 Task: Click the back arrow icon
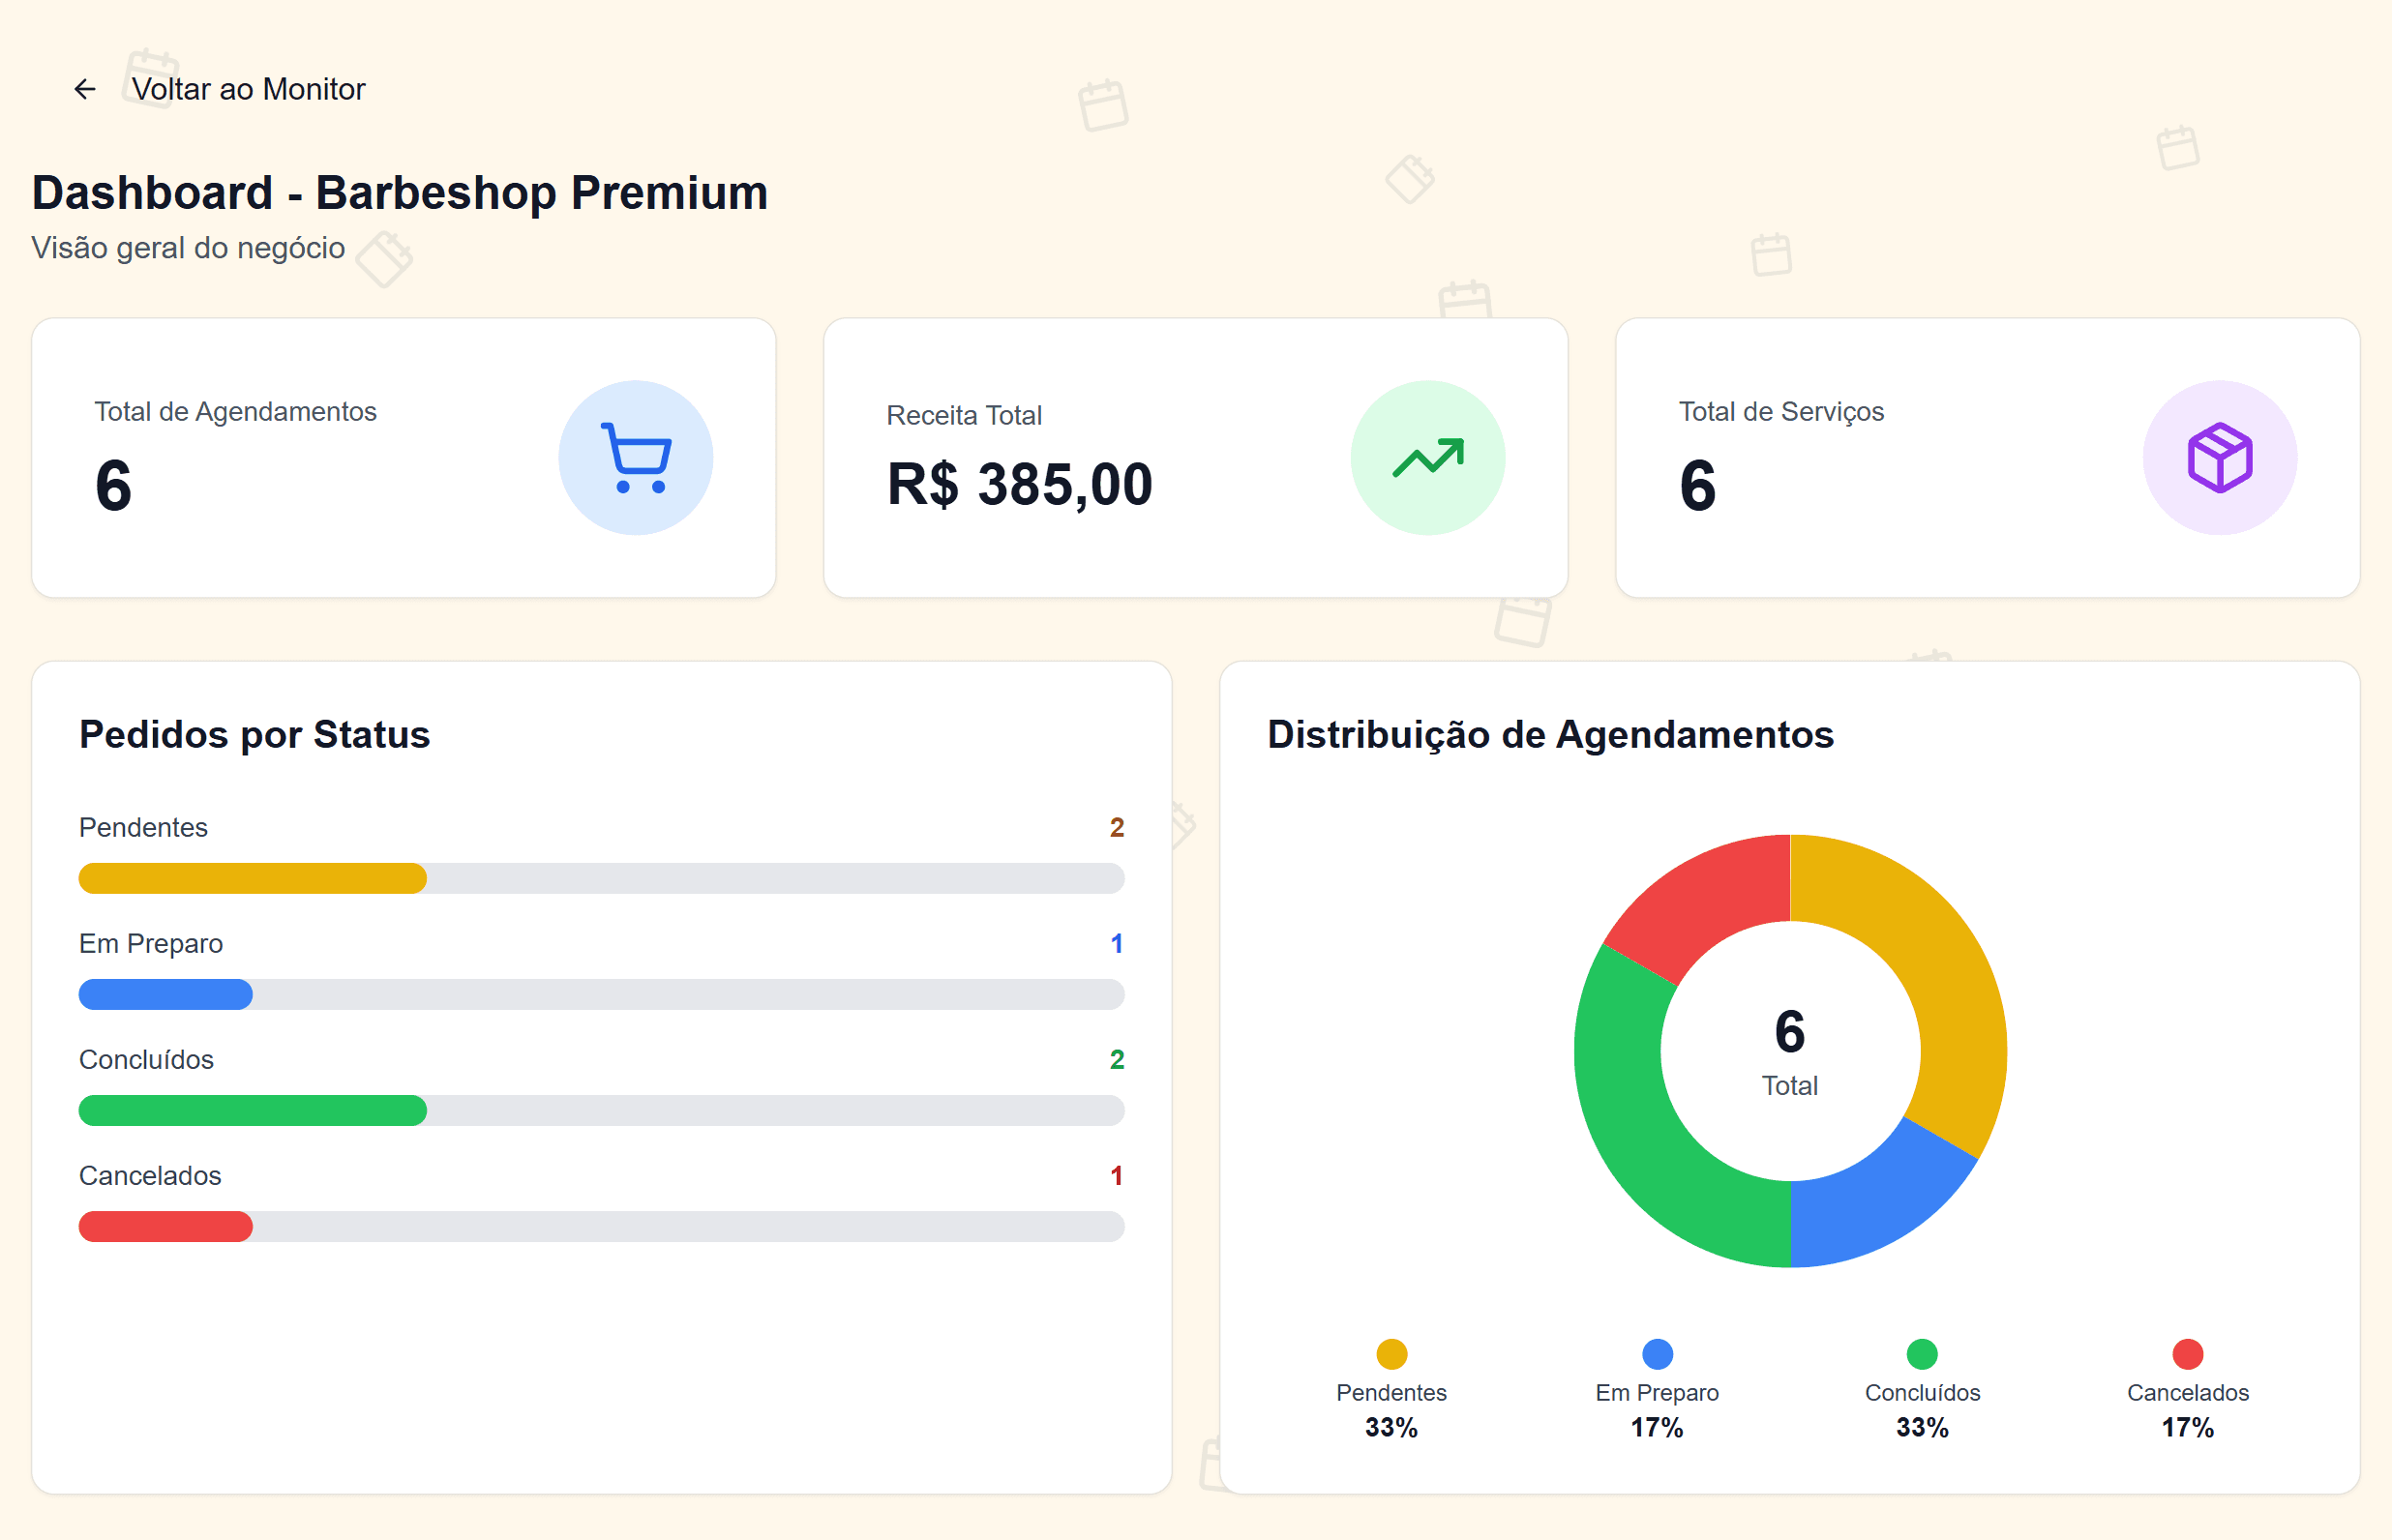[x=84, y=89]
